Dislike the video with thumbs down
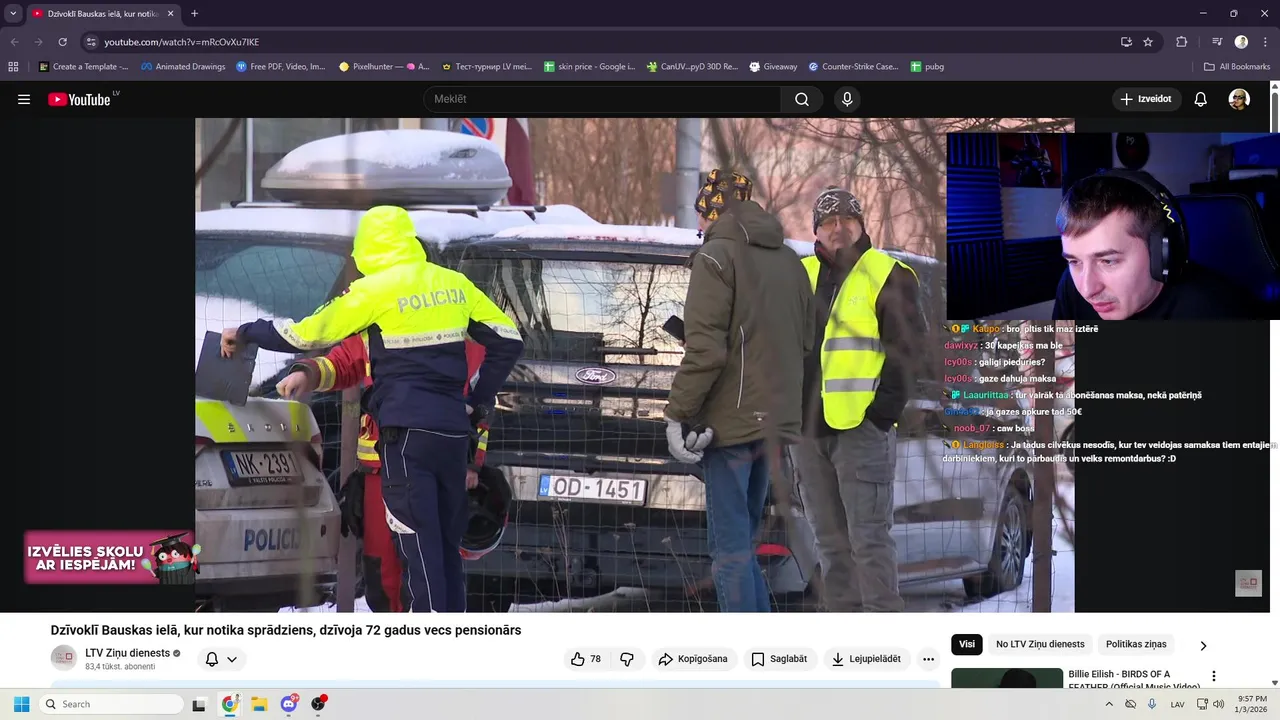 pos(627,659)
